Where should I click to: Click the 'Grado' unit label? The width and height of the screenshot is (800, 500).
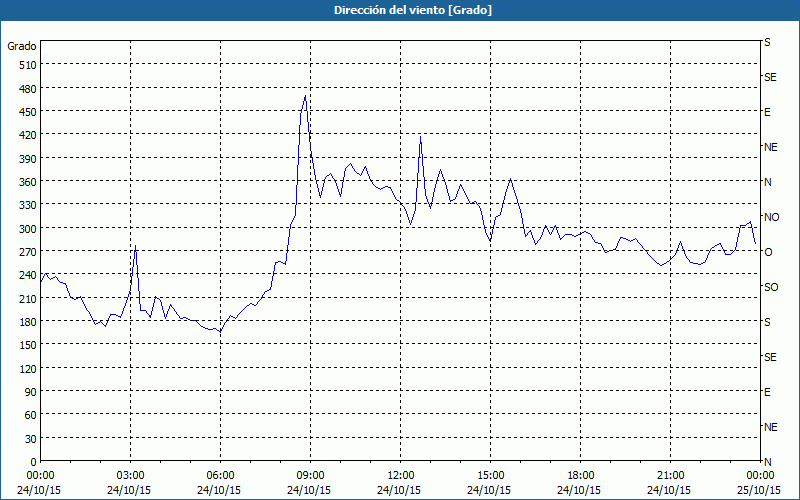[22, 46]
